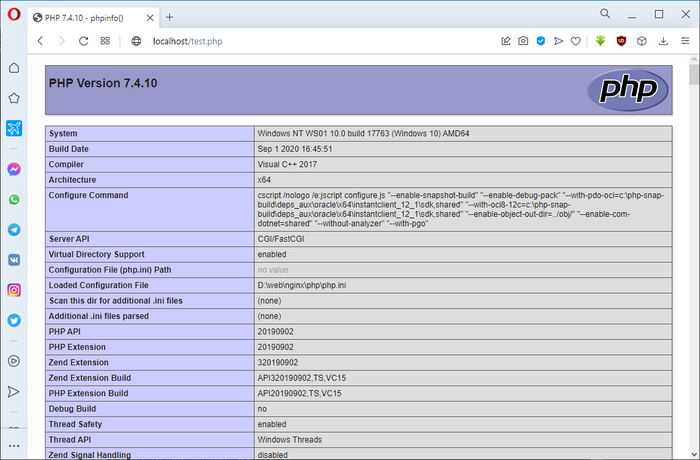This screenshot has height=460, width=700.
Task: Open Messenger from the Opera sidebar
Action: pos(14,170)
